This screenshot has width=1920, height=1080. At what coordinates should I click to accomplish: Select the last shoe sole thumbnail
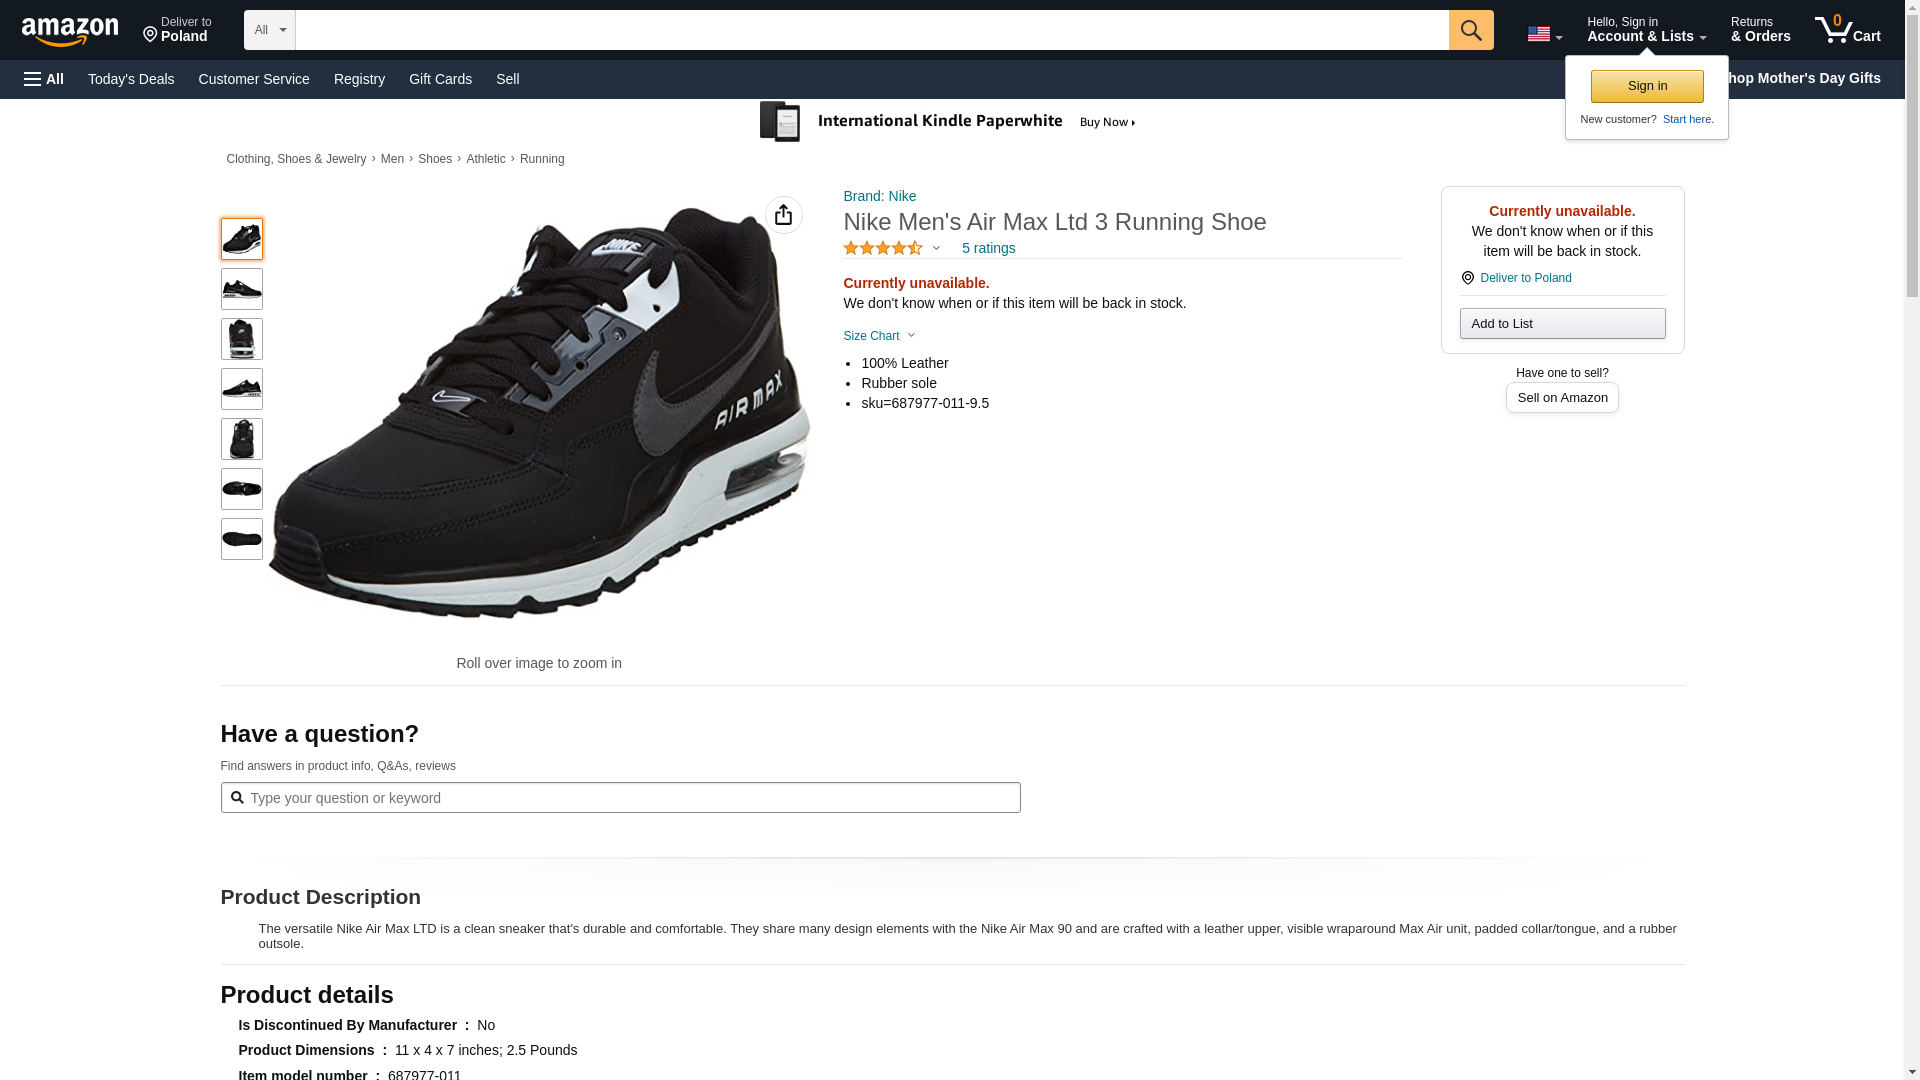(241, 539)
